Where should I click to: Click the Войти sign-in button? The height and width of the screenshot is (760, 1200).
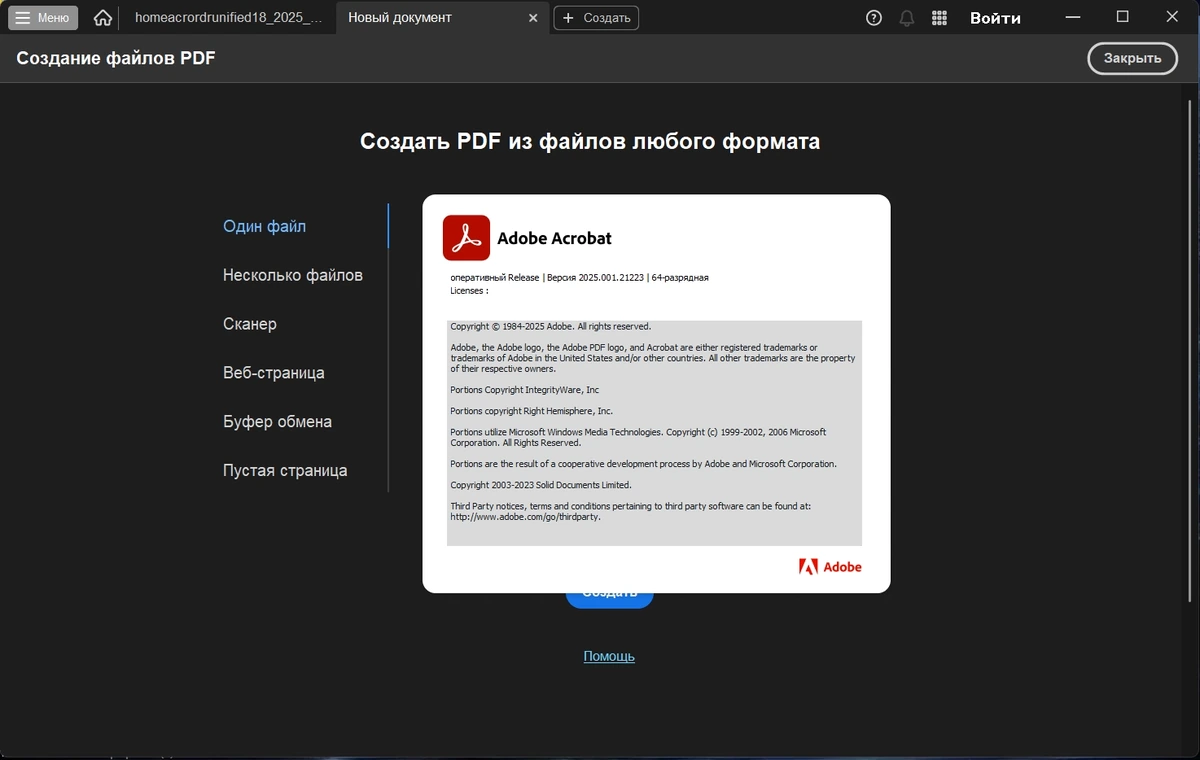point(995,18)
